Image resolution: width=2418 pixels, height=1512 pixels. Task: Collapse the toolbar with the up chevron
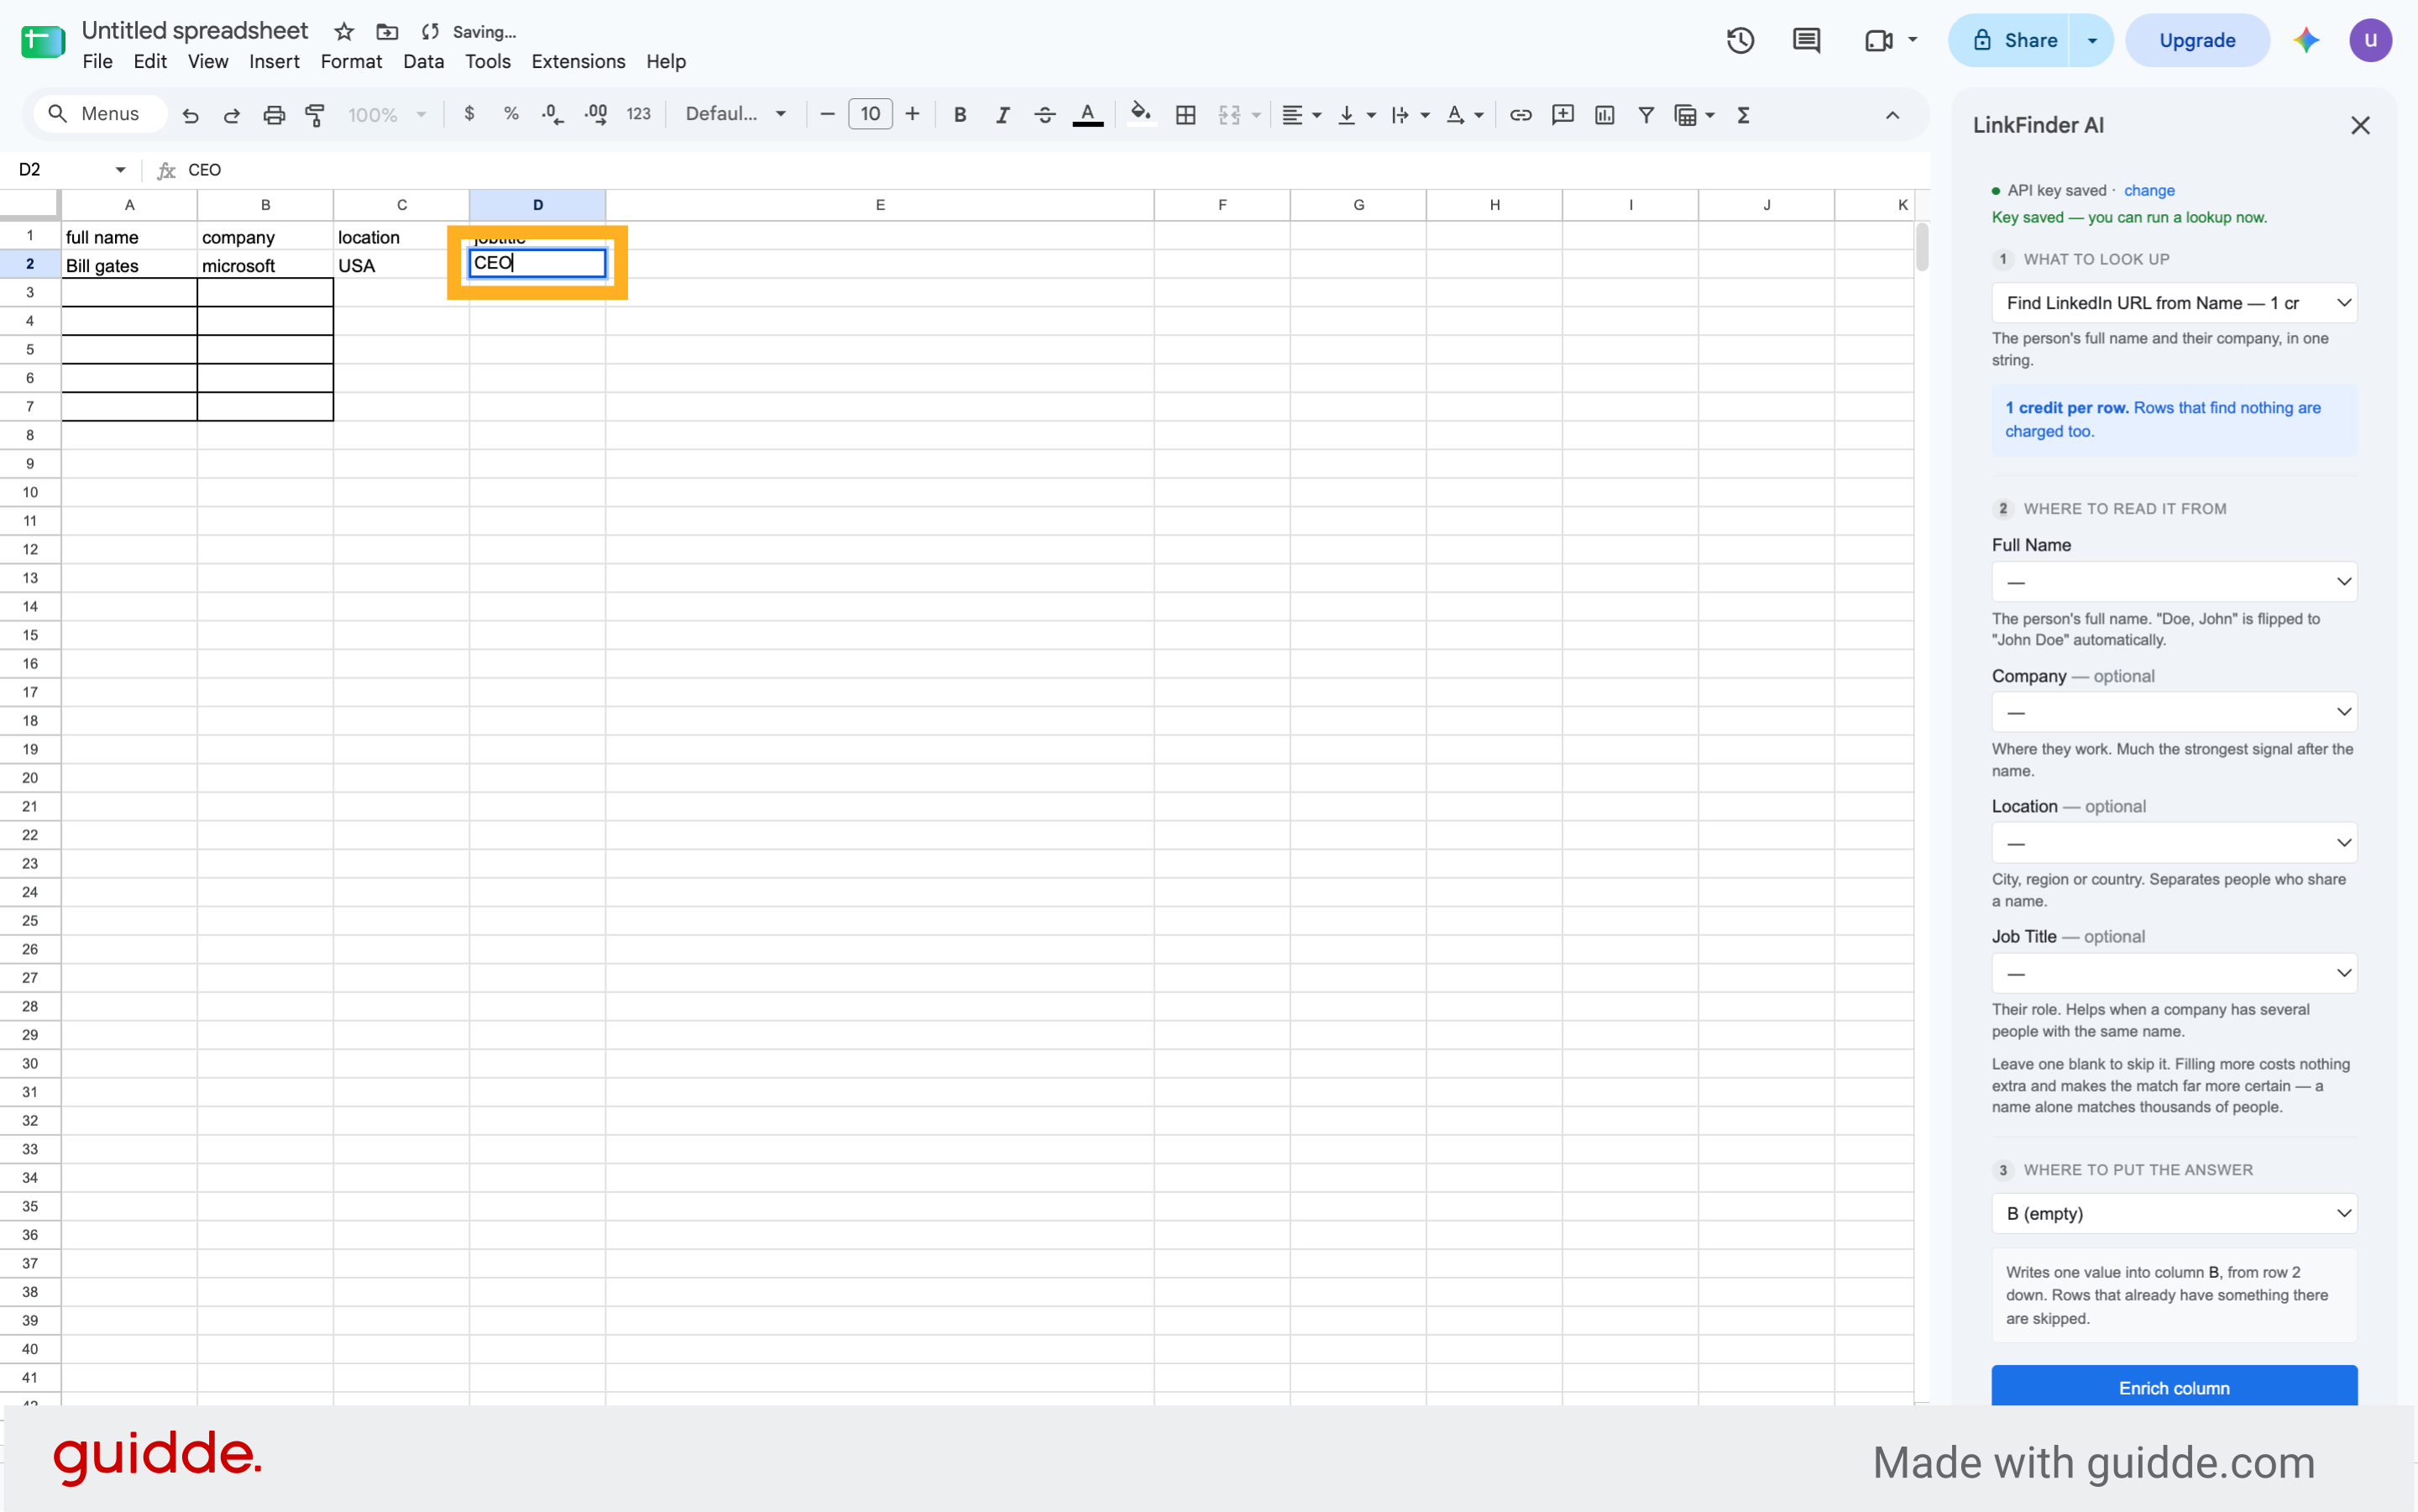pos(1892,115)
